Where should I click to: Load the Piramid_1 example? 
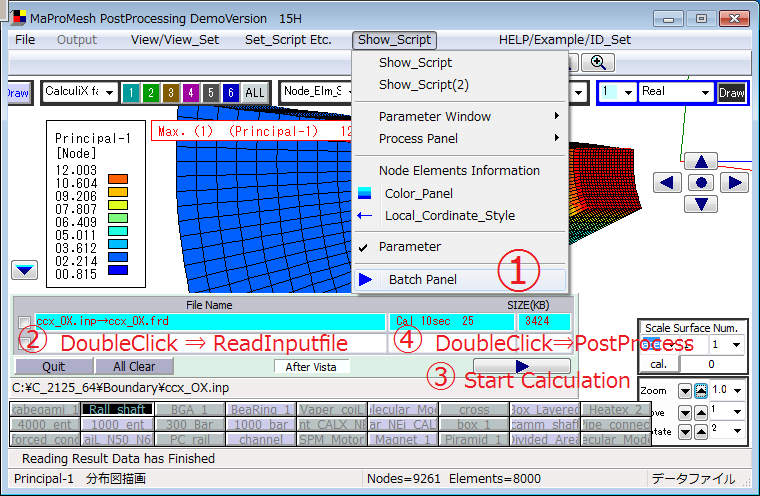474,440
